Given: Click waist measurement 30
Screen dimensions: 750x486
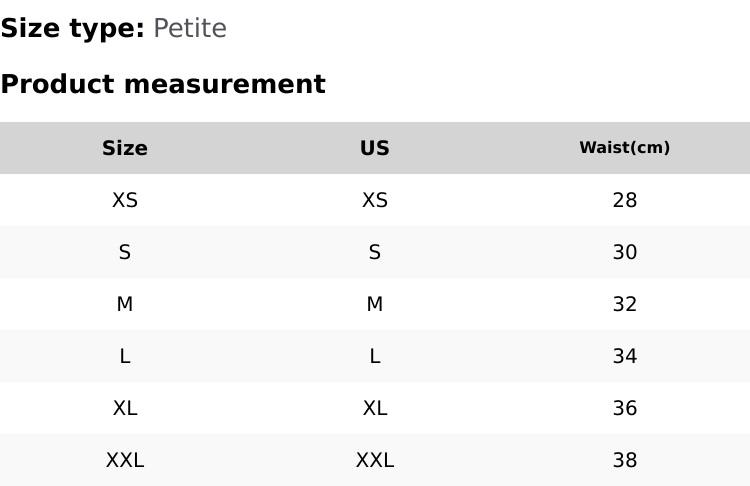Looking at the screenshot, I should (625, 252).
